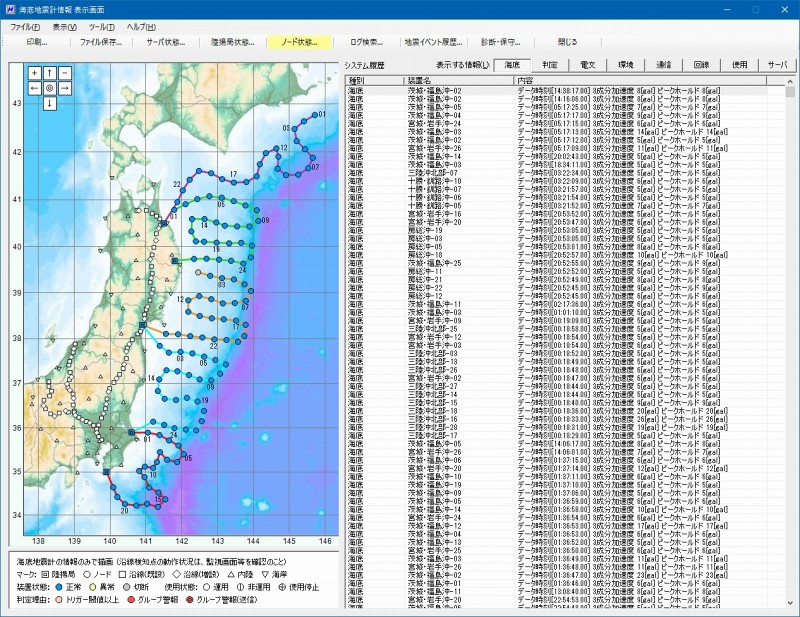Open the ヘルプ(H) menu
This screenshot has width=800, height=617.
pos(141,27)
